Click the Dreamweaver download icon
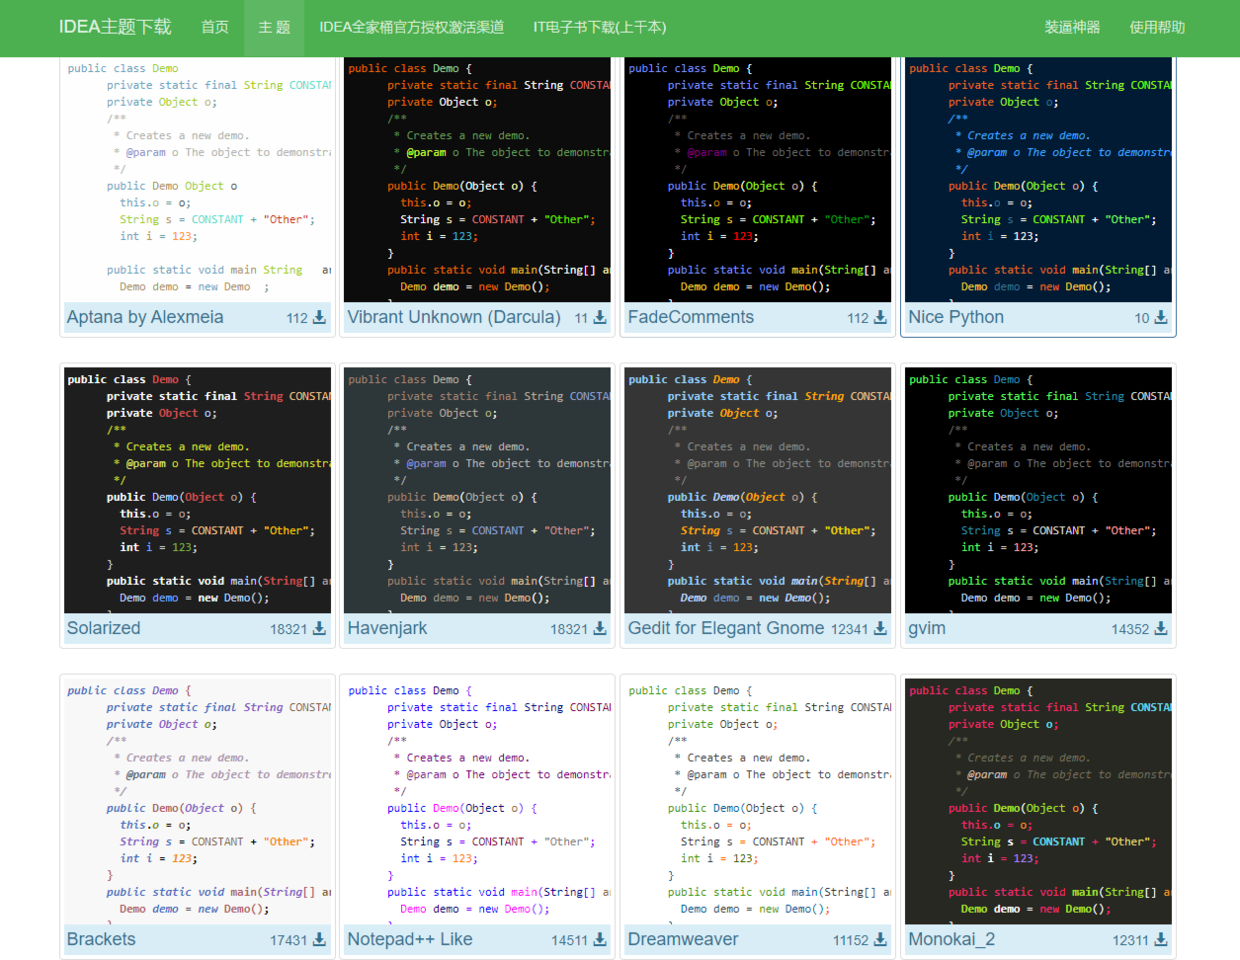 click(880, 940)
